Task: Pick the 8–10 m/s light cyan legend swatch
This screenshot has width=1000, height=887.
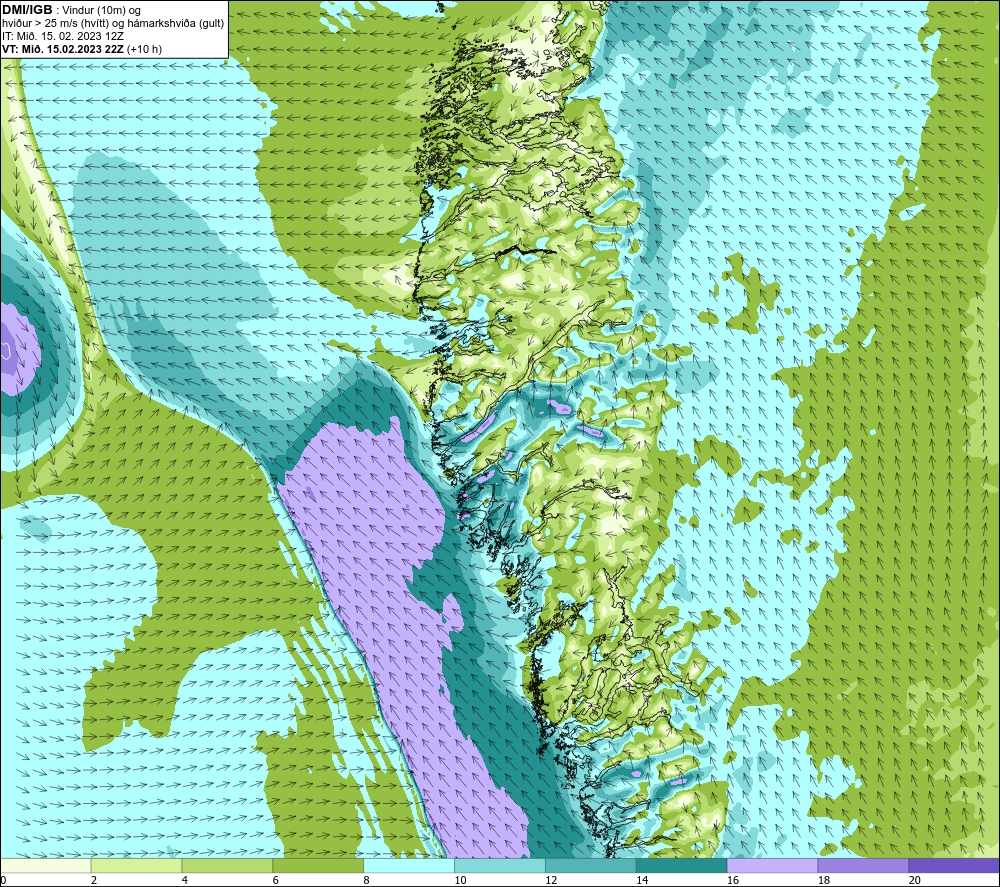Action: click(409, 865)
